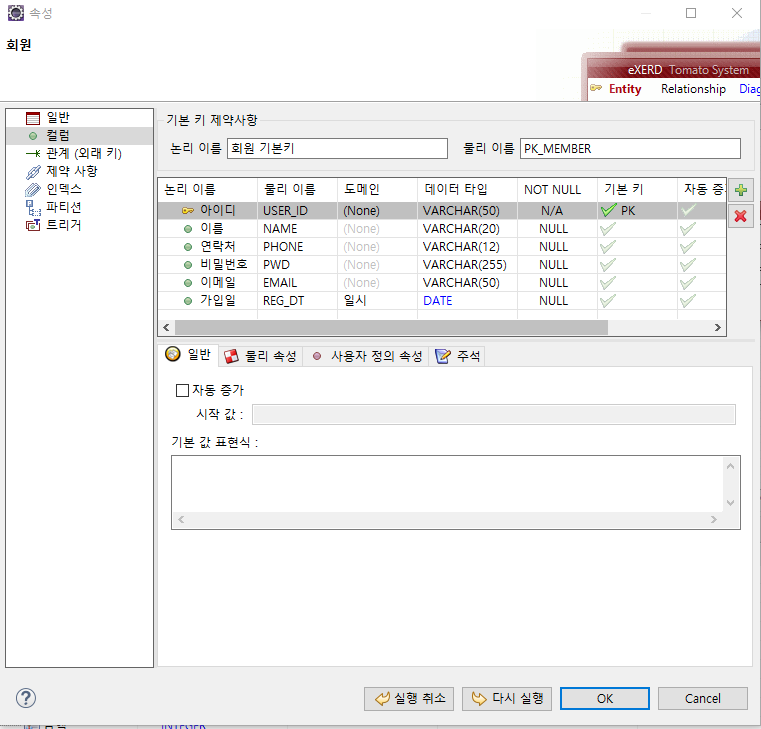Screen dimensions: 761x729
Task: Click the 시작 값 input field
Action: [494, 414]
